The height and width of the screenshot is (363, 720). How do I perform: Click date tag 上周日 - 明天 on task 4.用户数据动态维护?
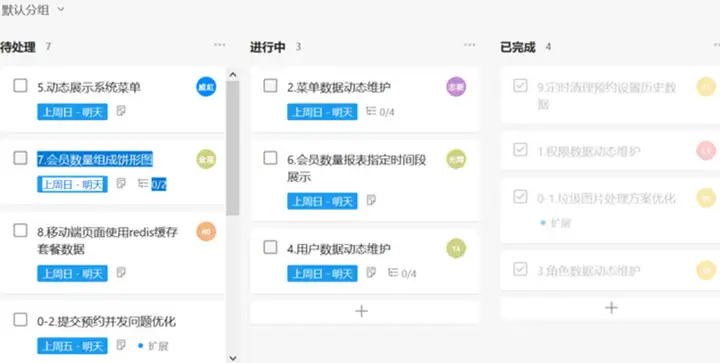(322, 274)
